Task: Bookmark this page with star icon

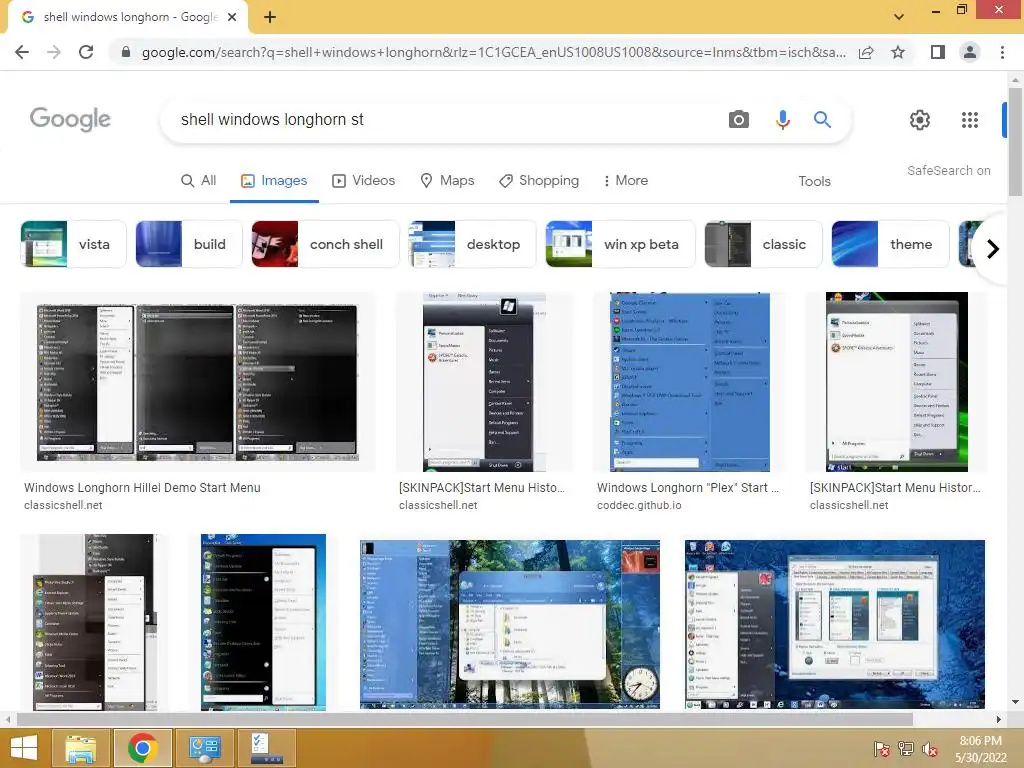Action: click(898, 52)
